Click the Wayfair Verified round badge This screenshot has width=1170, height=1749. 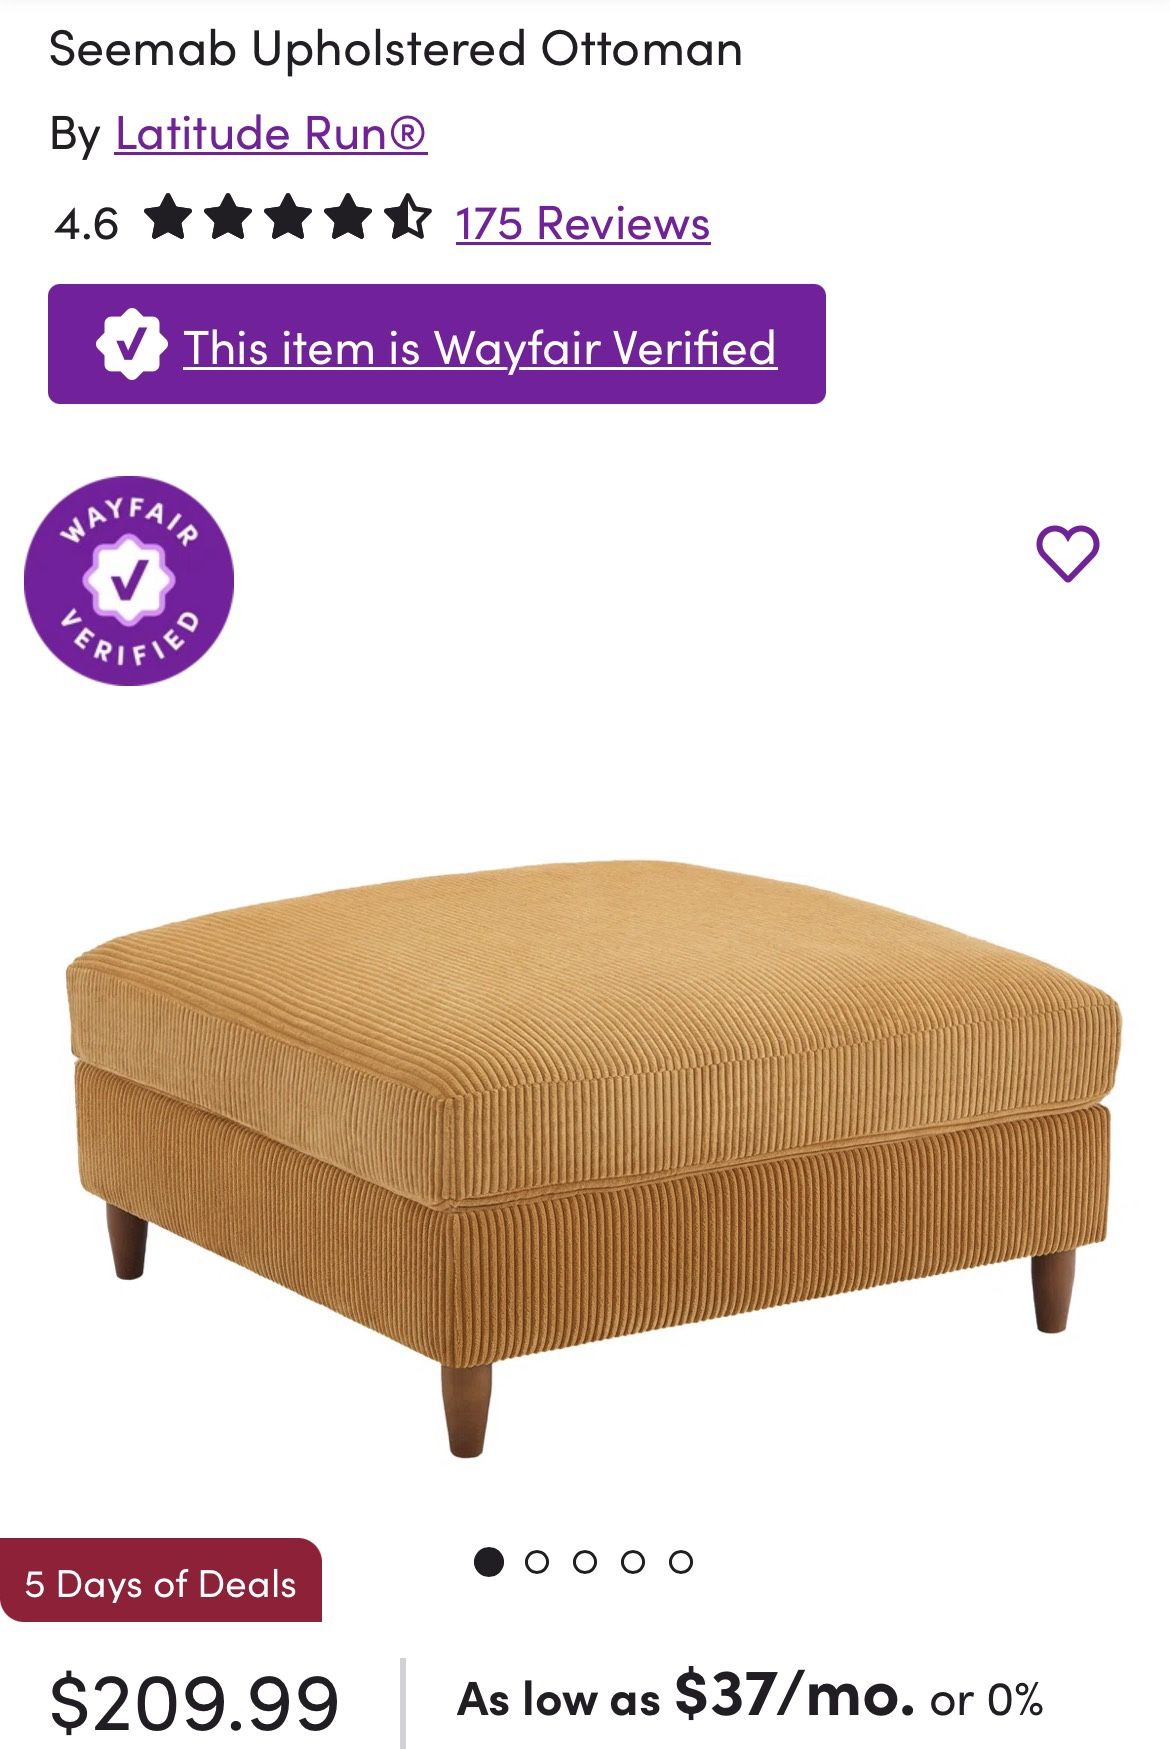pos(129,580)
